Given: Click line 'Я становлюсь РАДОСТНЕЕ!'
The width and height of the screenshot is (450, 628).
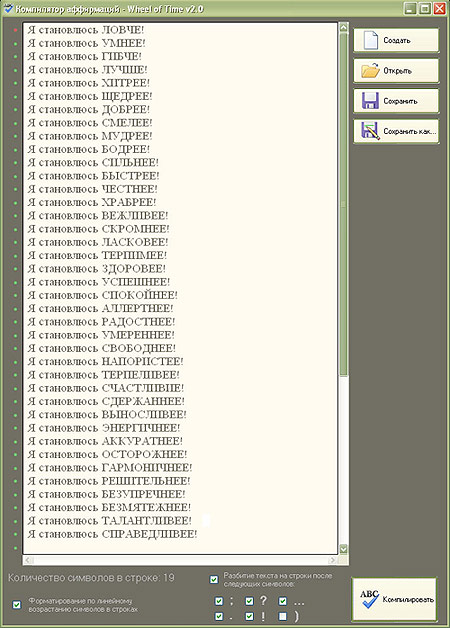Looking at the screenshot, I should [101, 322].
